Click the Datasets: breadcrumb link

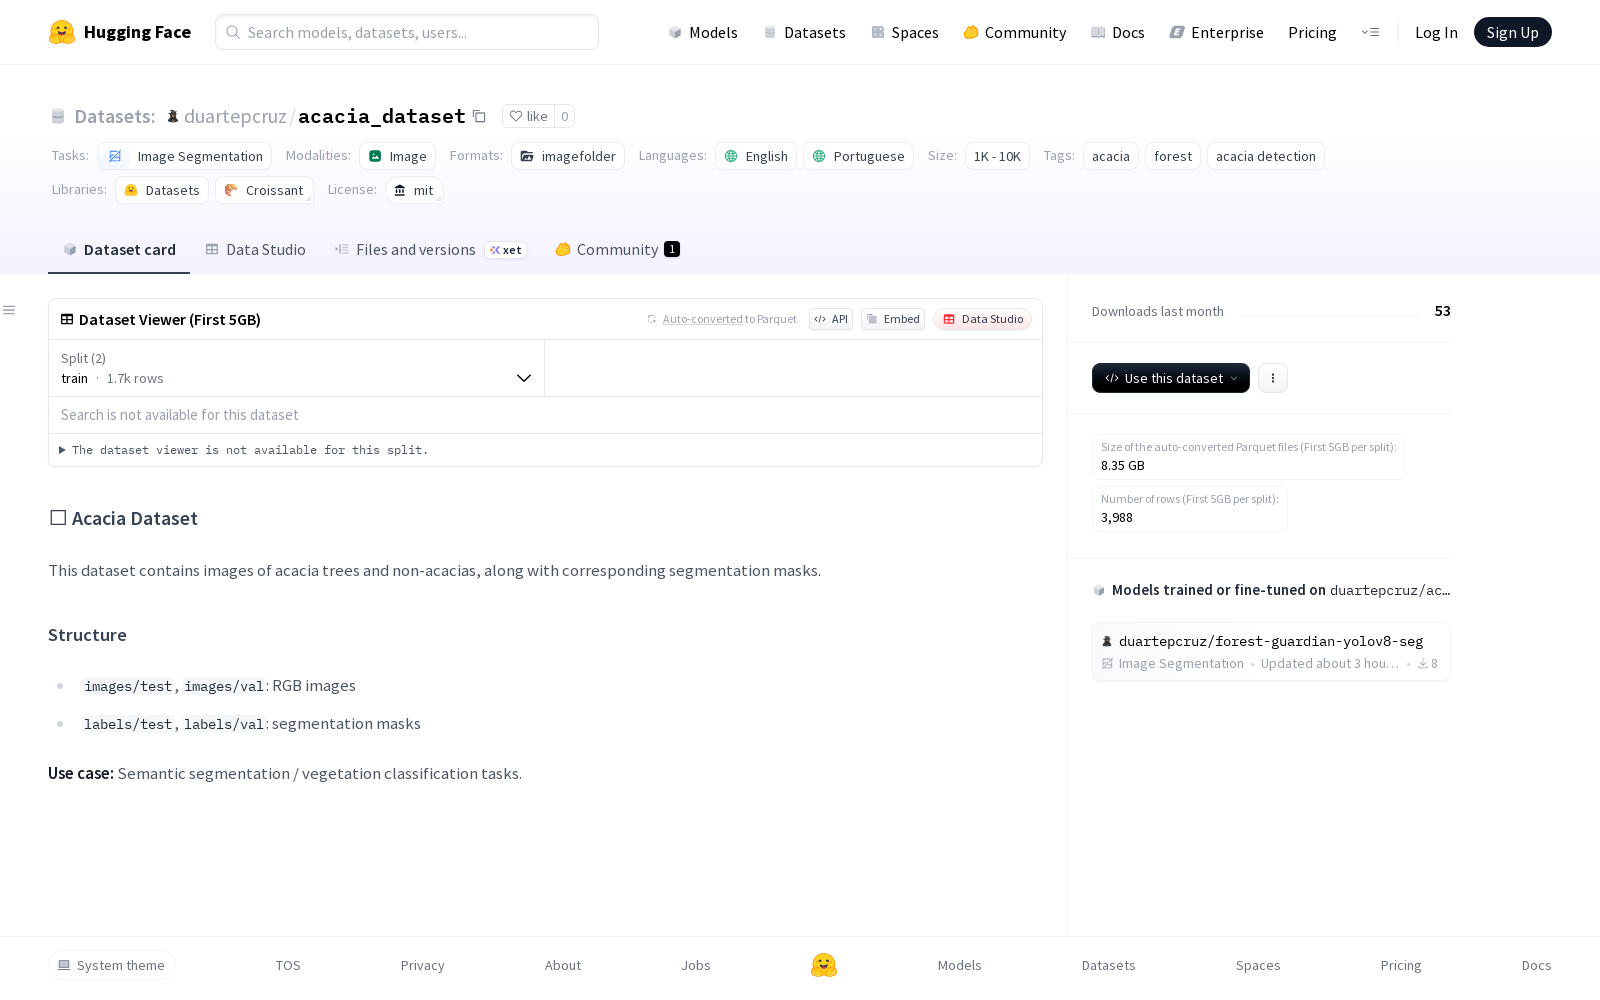point(115,116)
